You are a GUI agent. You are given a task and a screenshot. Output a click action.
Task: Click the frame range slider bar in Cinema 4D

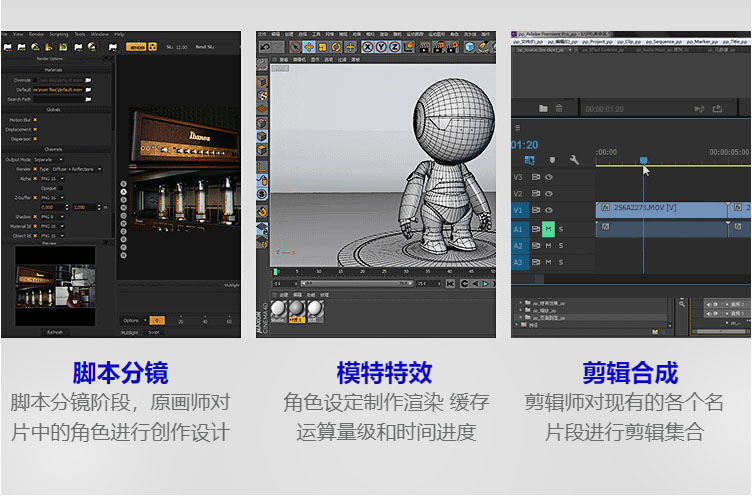[357, 284]
